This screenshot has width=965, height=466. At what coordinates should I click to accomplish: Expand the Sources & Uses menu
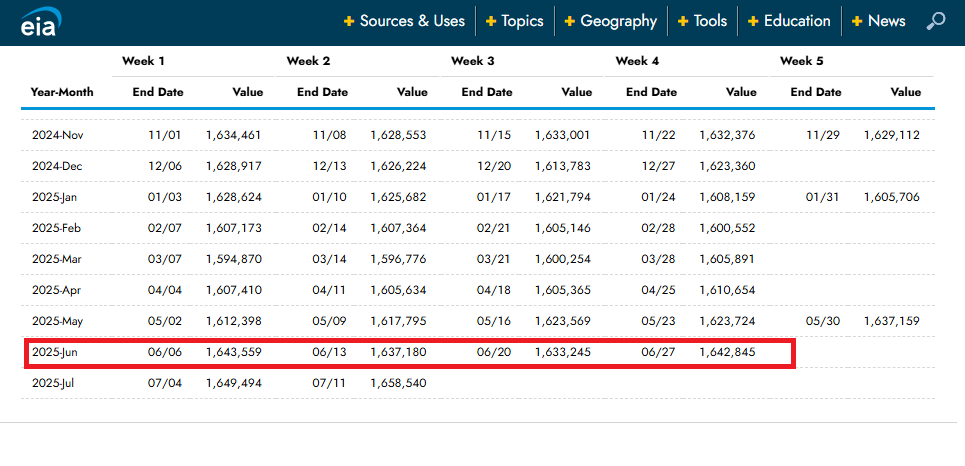click(x=412, y=21)
